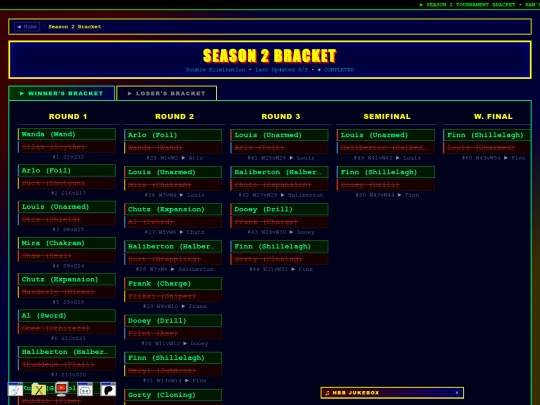Select Finn (Shillelagh) in Round 2
The image size is (540, 405).
(173, 358)
